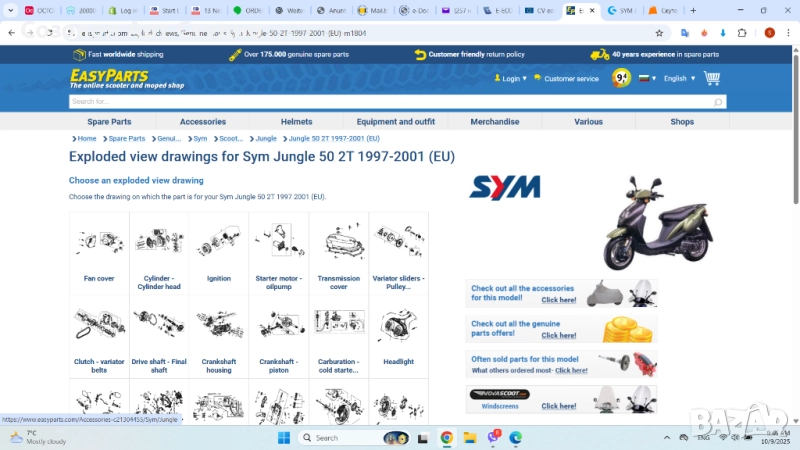The width and height of the screenshot is (800, 450).
Task: Open the Transmission cover drawing
Action: (x=339, y=253)
